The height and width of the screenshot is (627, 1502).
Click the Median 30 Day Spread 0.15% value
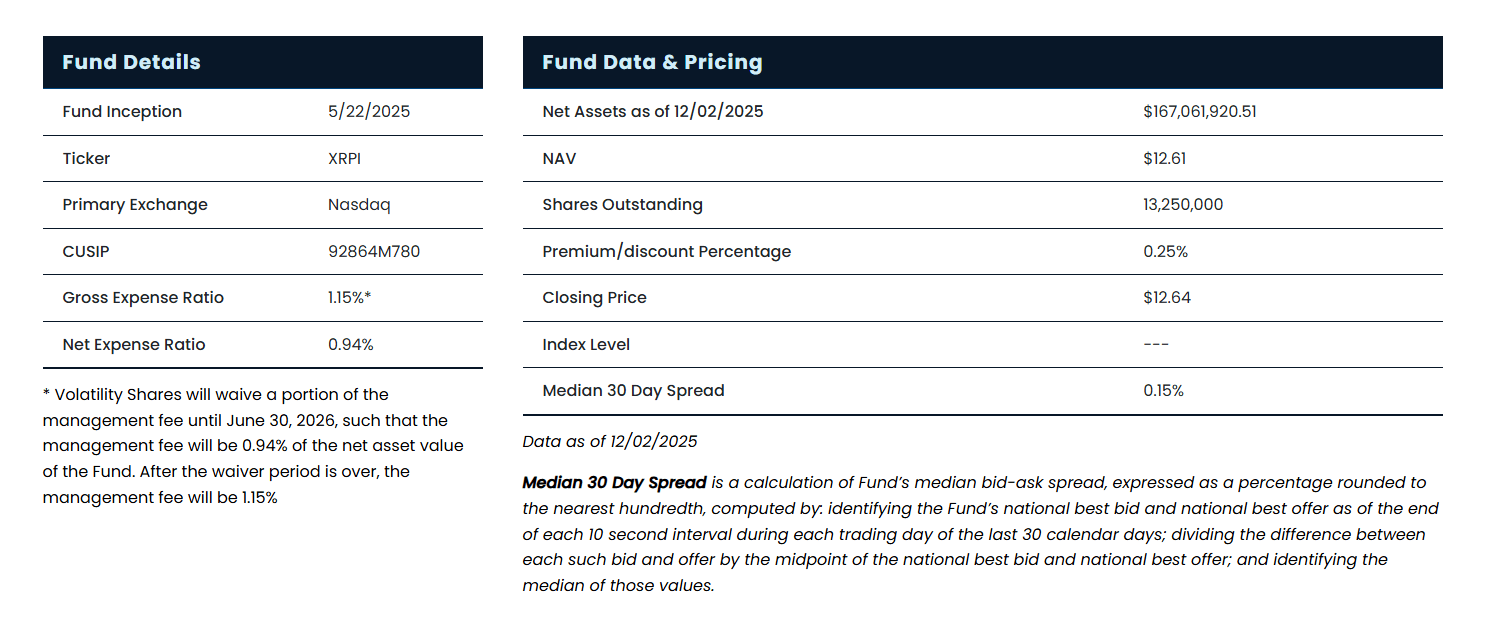[x=1163, y=390]
